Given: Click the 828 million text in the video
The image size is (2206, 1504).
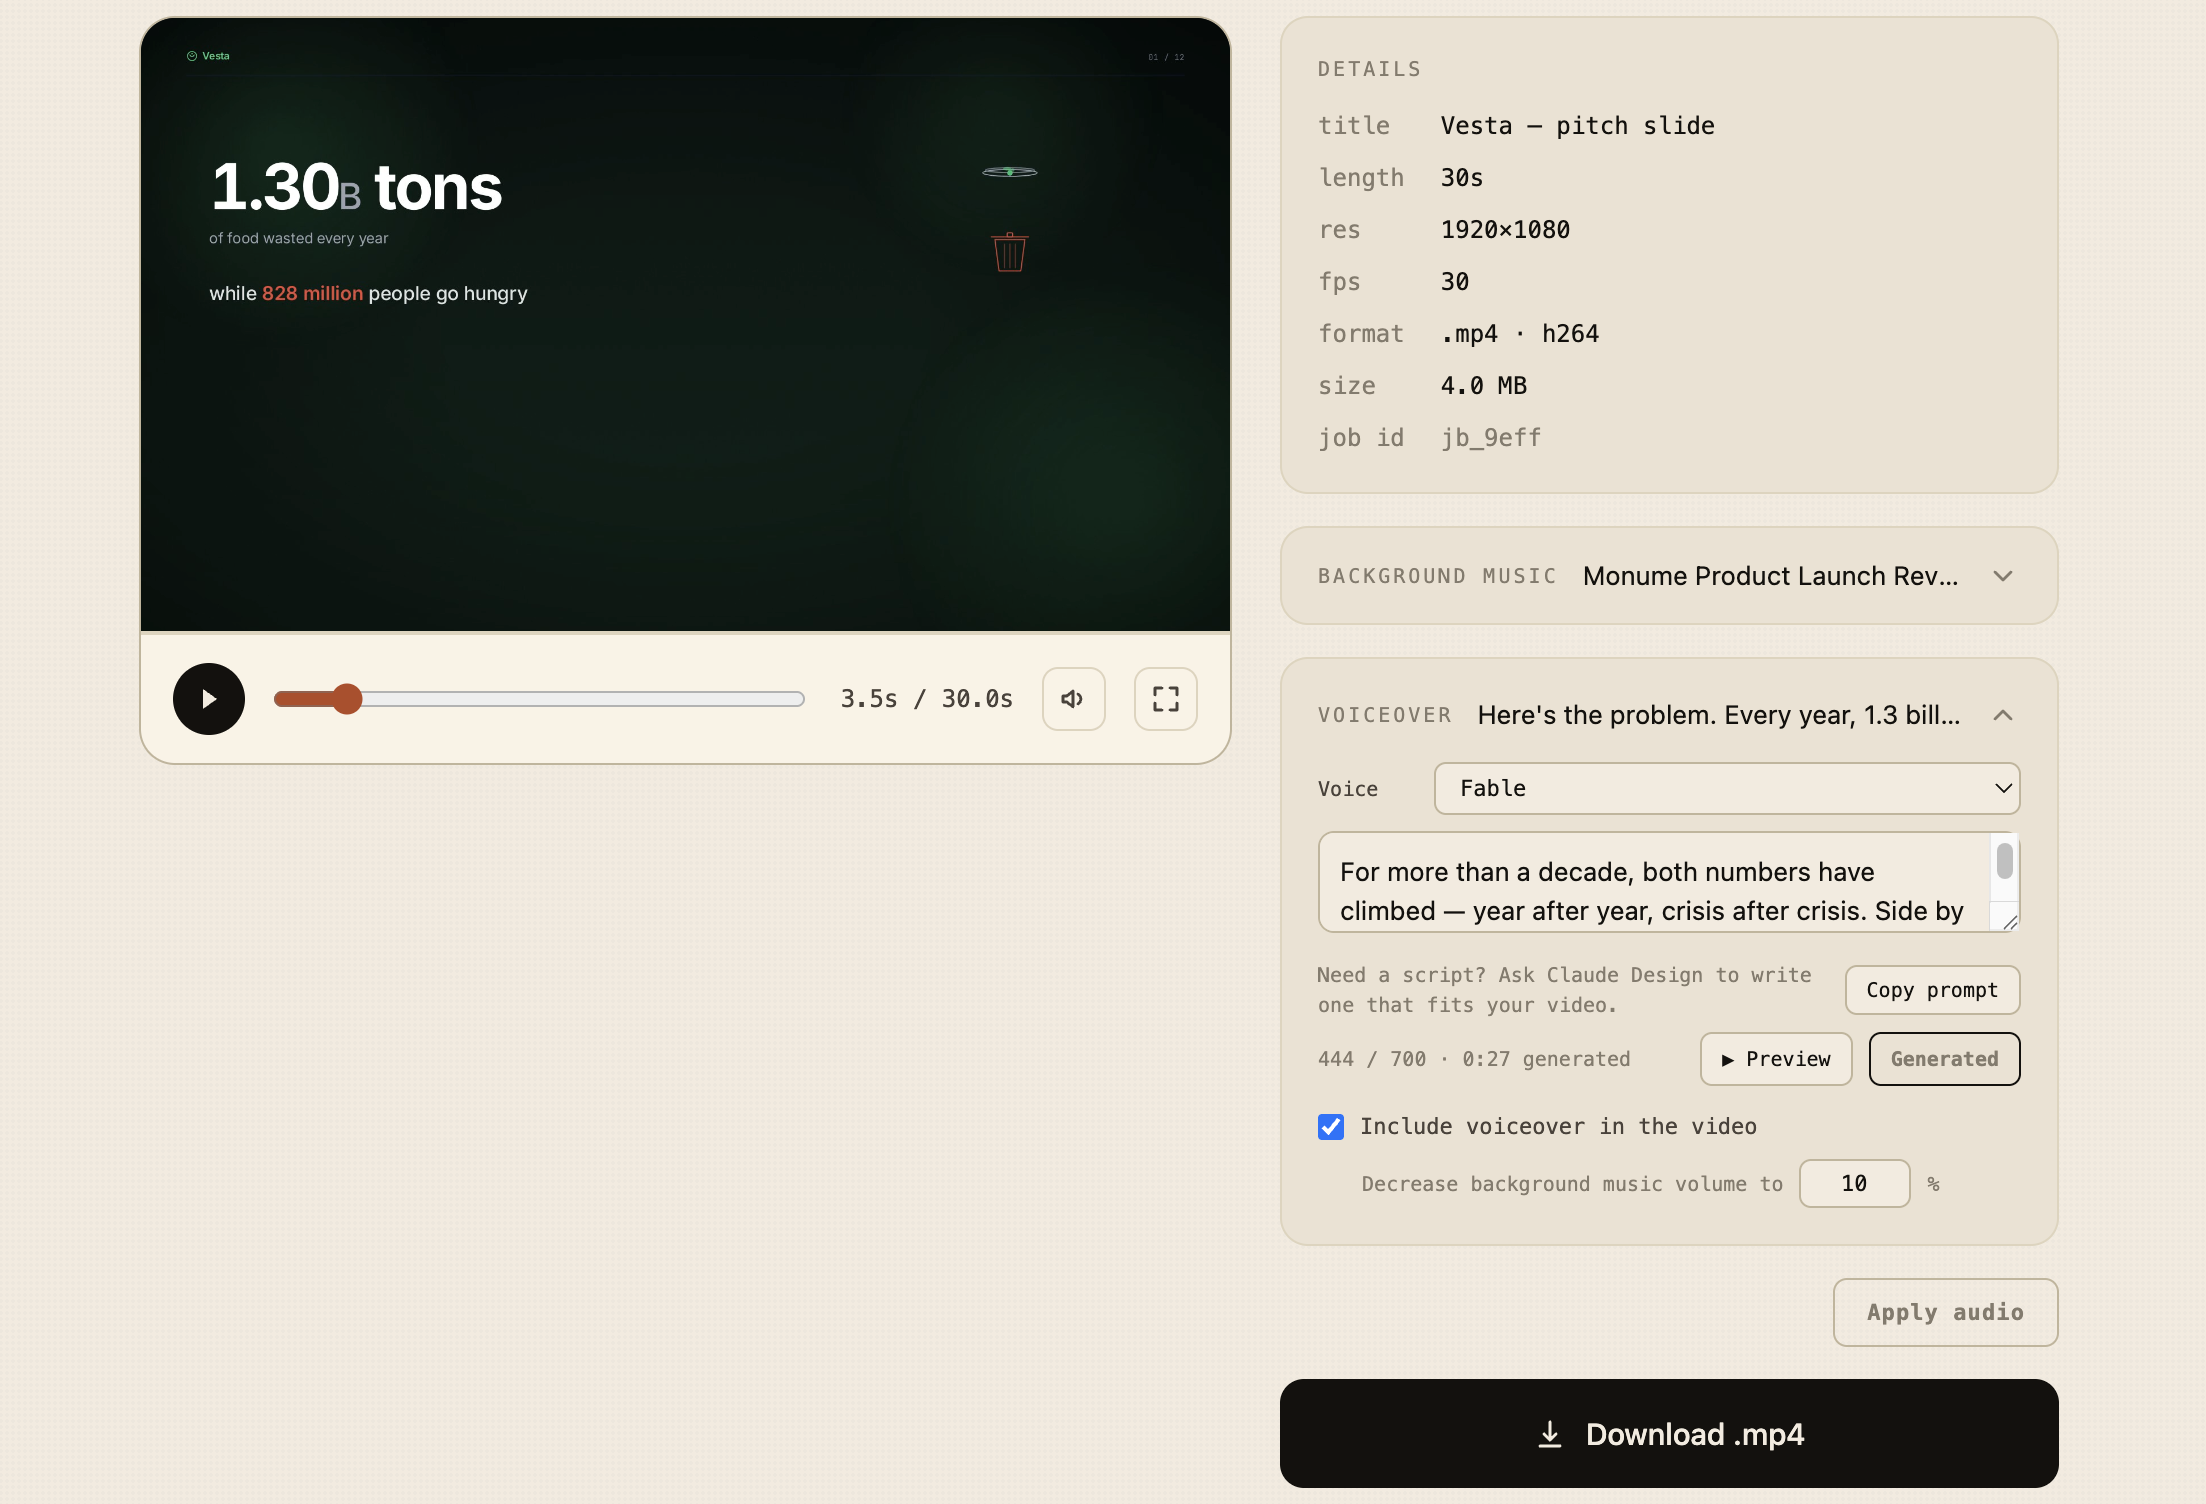Looking at the screenshot, I should 312,293.
